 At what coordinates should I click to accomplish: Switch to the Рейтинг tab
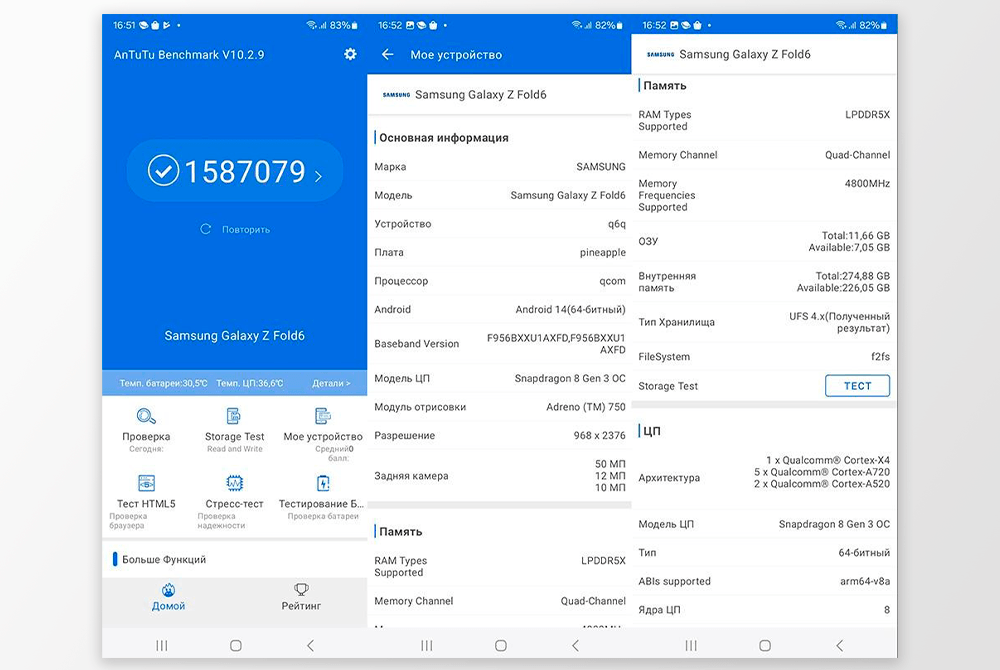coord(301,597)
